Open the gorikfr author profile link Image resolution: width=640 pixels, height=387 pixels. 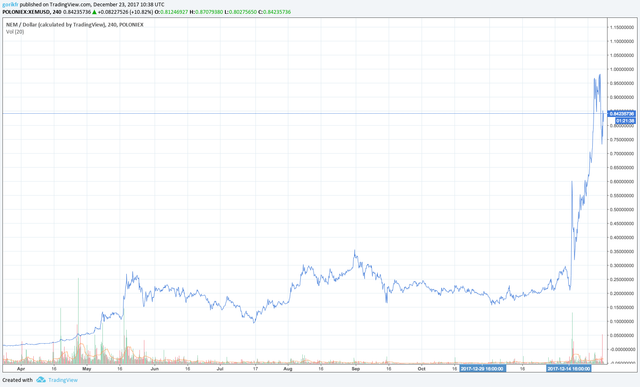point(10,4)
